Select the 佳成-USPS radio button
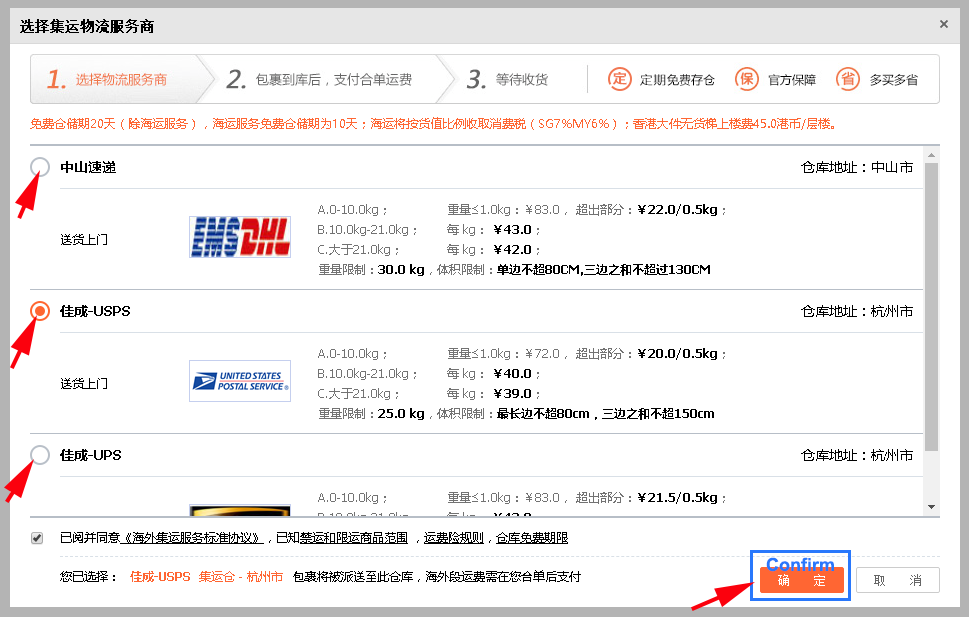Image resolution: width=969 pixels, height=617 pixels. click(40, 311)
